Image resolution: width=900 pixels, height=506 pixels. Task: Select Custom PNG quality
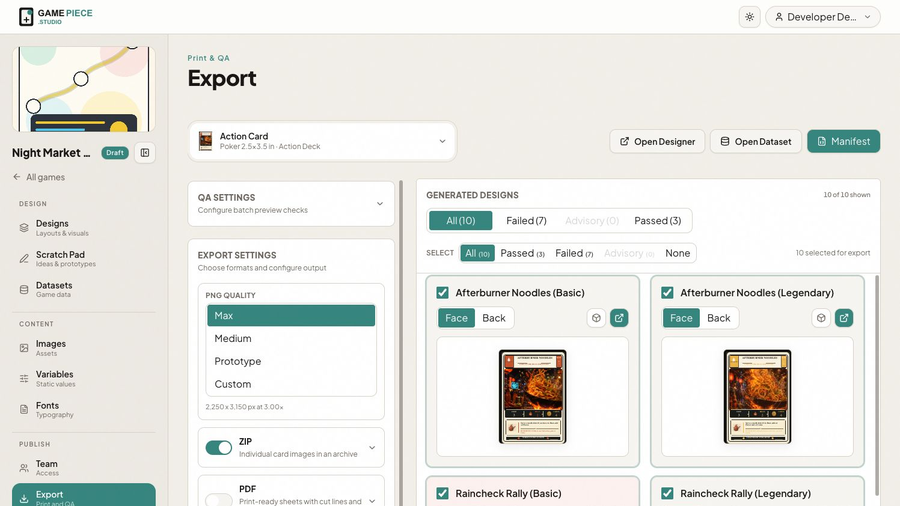pos(291,384)
